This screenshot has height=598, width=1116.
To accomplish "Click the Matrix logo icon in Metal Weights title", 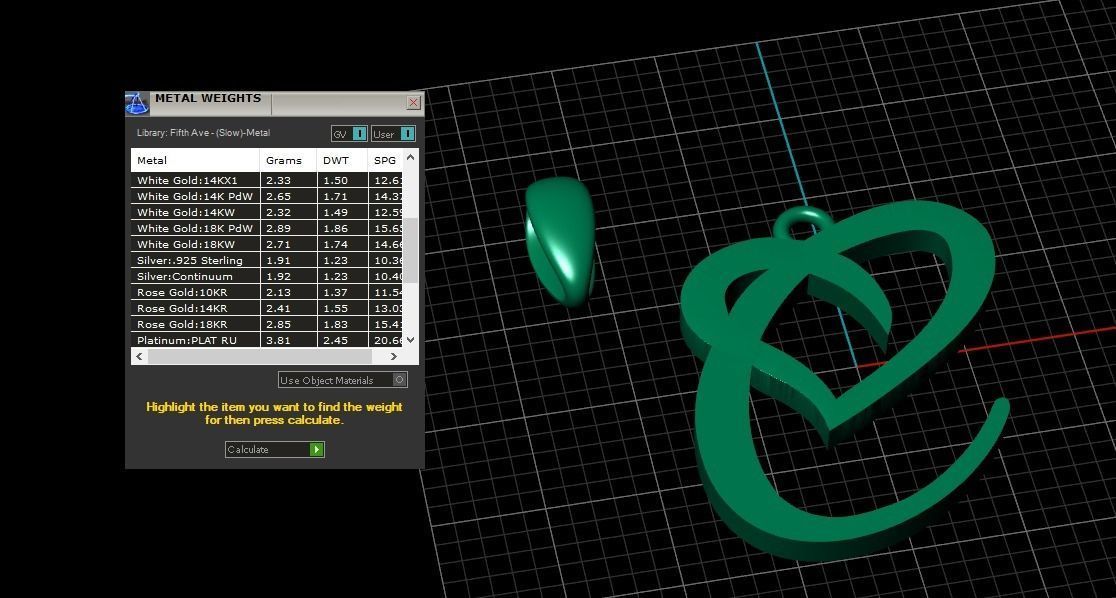I will pos(137,103).
